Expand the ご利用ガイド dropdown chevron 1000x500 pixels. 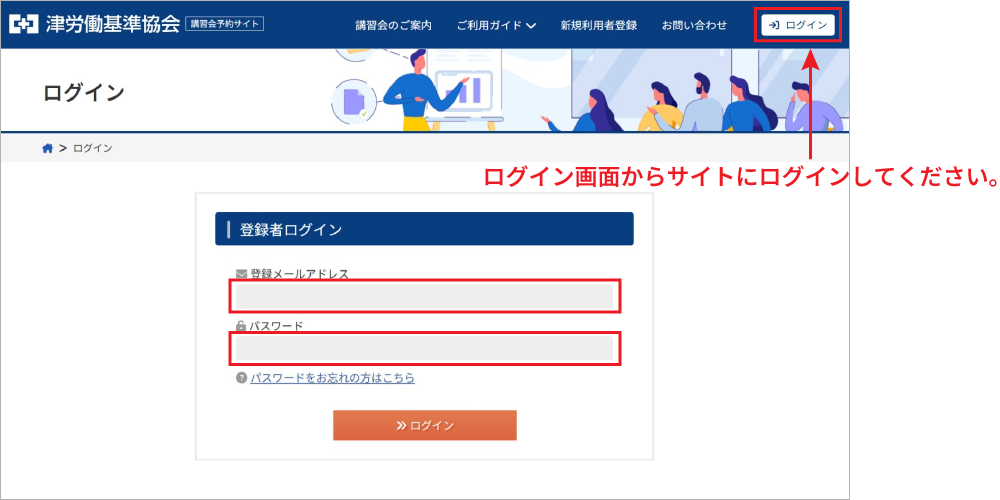click(x=531, y=26)
